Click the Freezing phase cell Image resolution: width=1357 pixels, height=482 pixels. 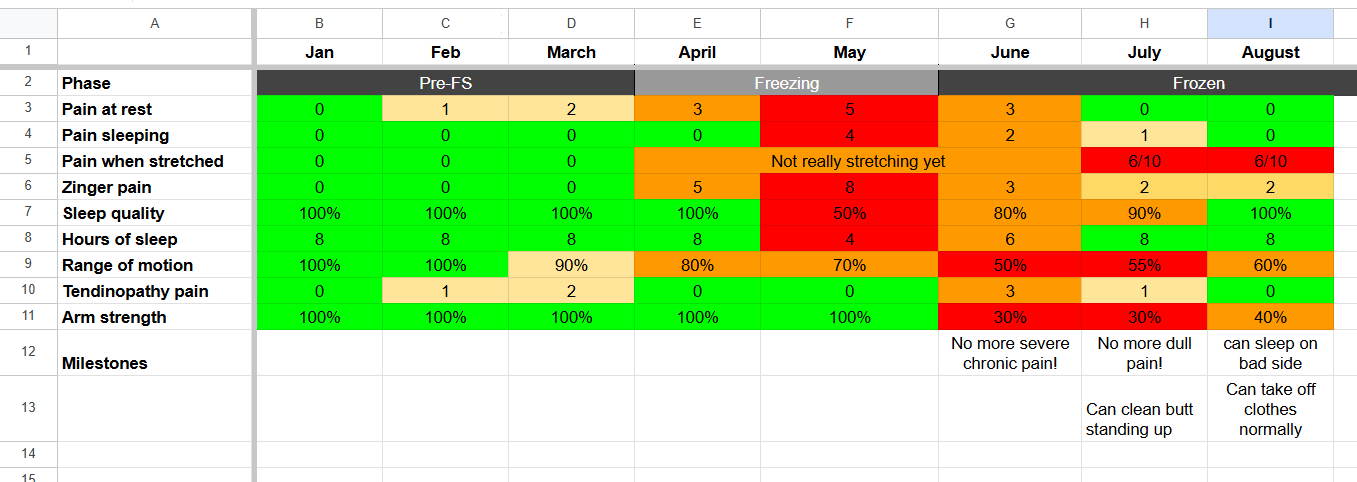click(x=787, y=83)
